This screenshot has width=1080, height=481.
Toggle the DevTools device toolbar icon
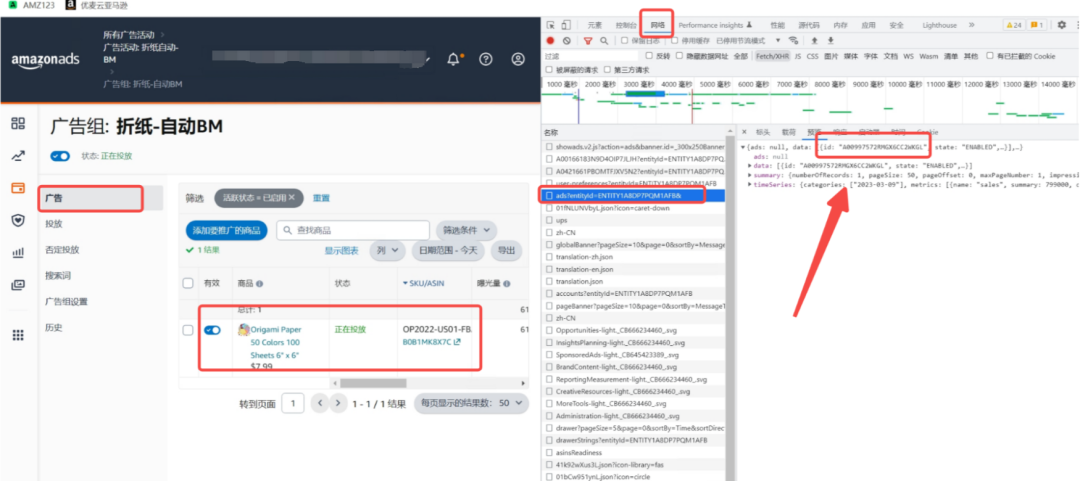click(565, 25)
